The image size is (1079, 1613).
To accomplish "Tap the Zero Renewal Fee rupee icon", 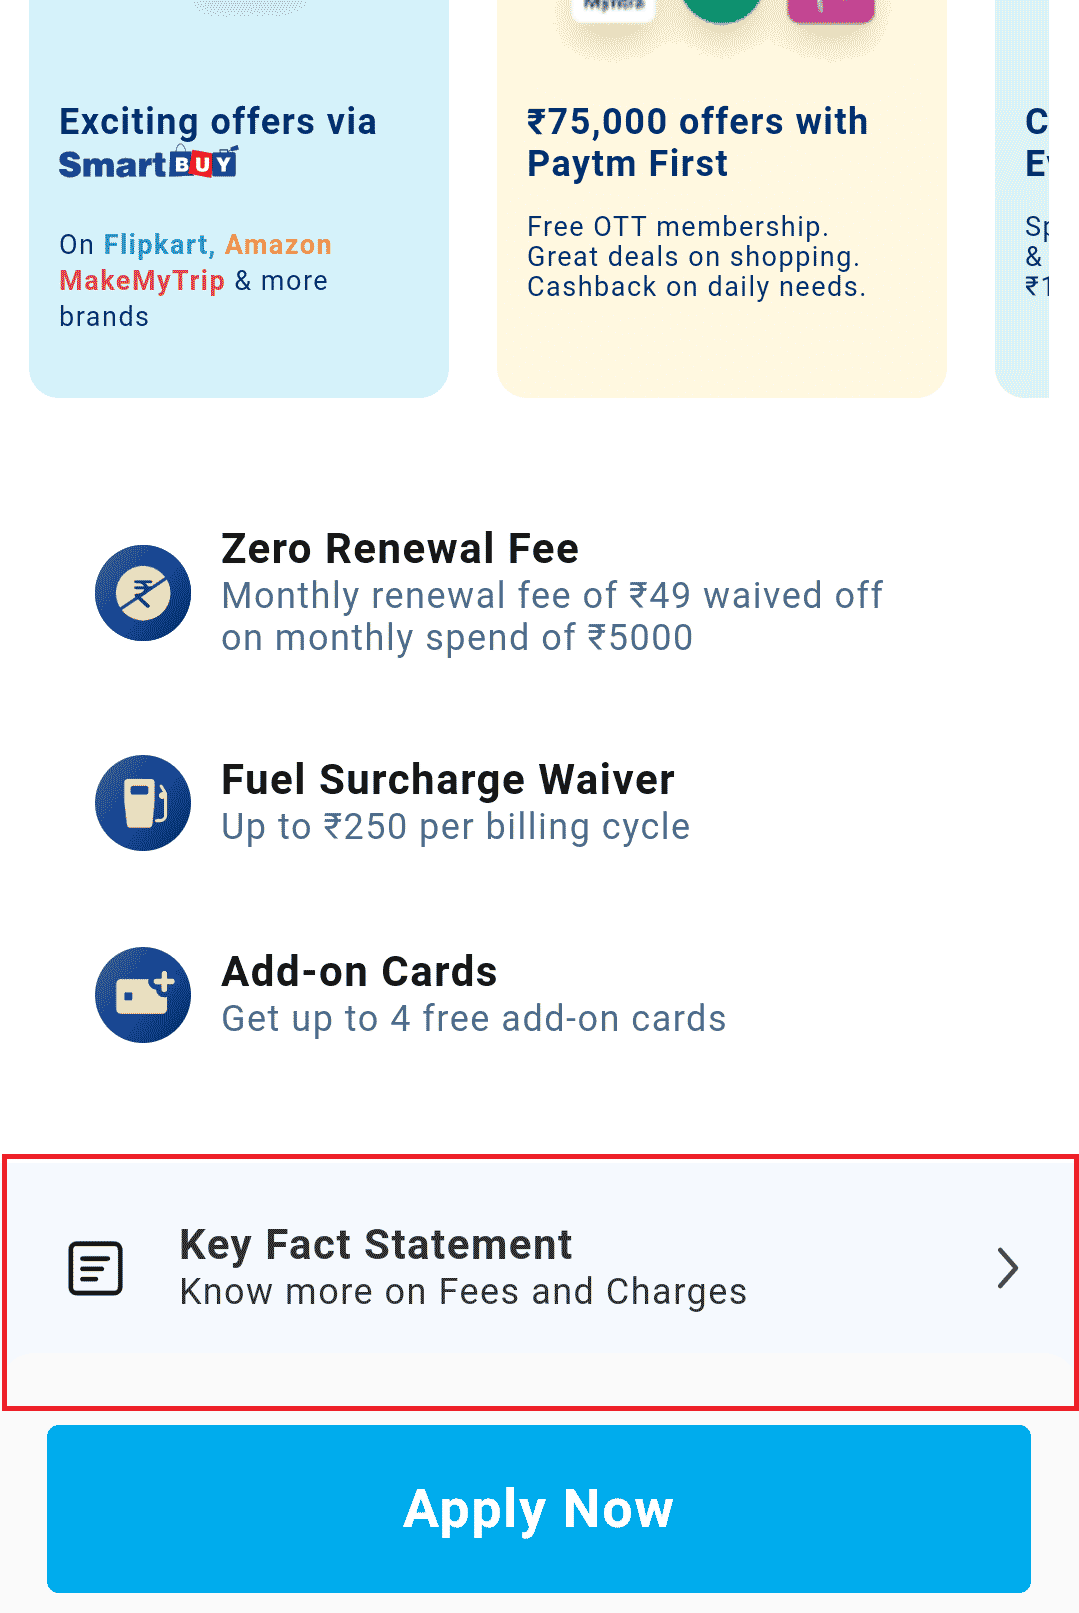I will click(x=143, y=593).
